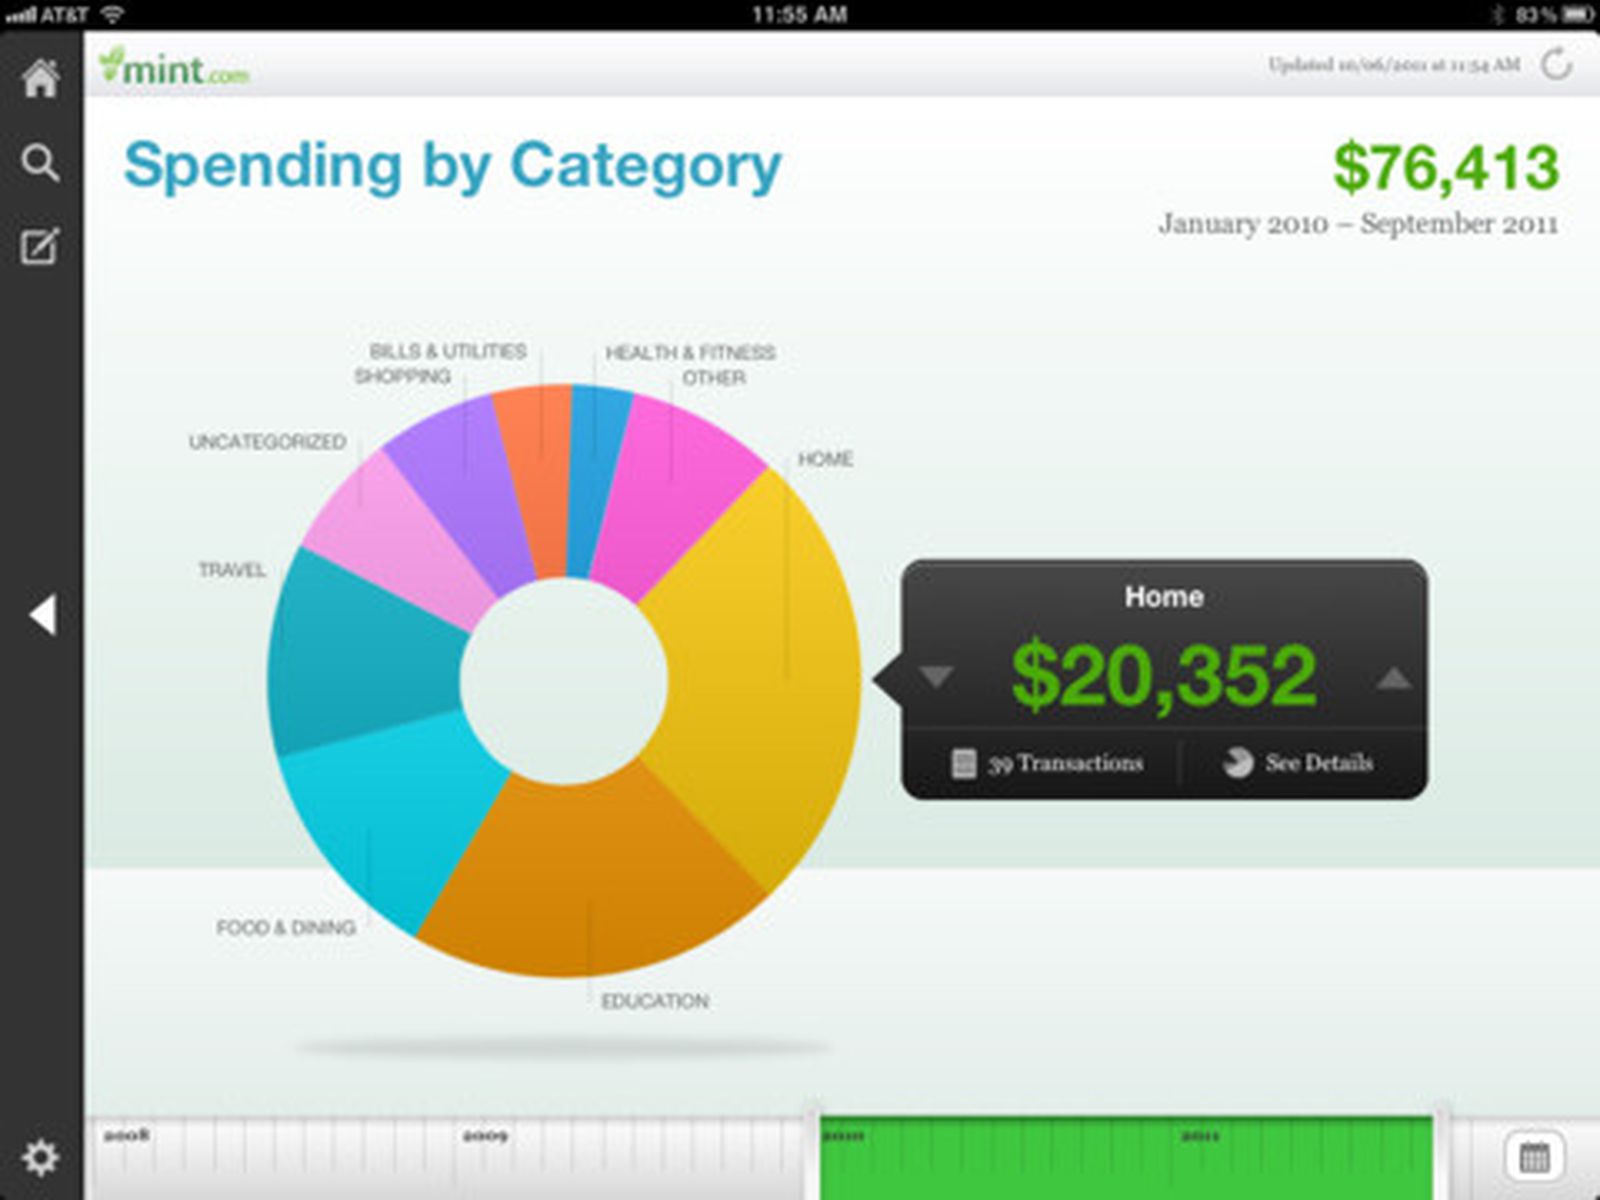Image resolution: width=1600 pixels, height=1200 pixels.
Task: Choose the teal Travel pie slice
Action: (360, 650)
